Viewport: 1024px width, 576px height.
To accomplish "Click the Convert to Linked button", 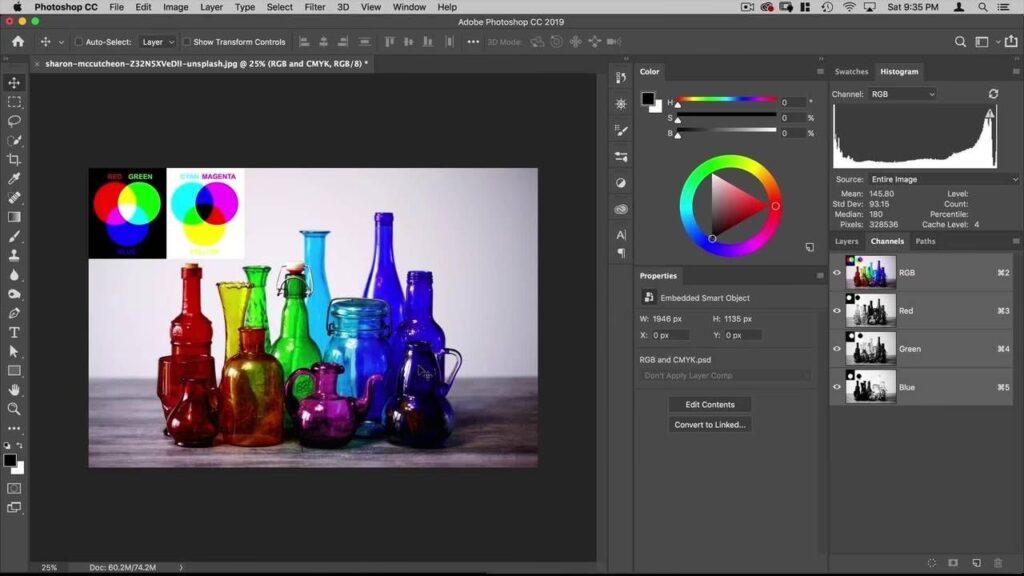I will 710,424.
